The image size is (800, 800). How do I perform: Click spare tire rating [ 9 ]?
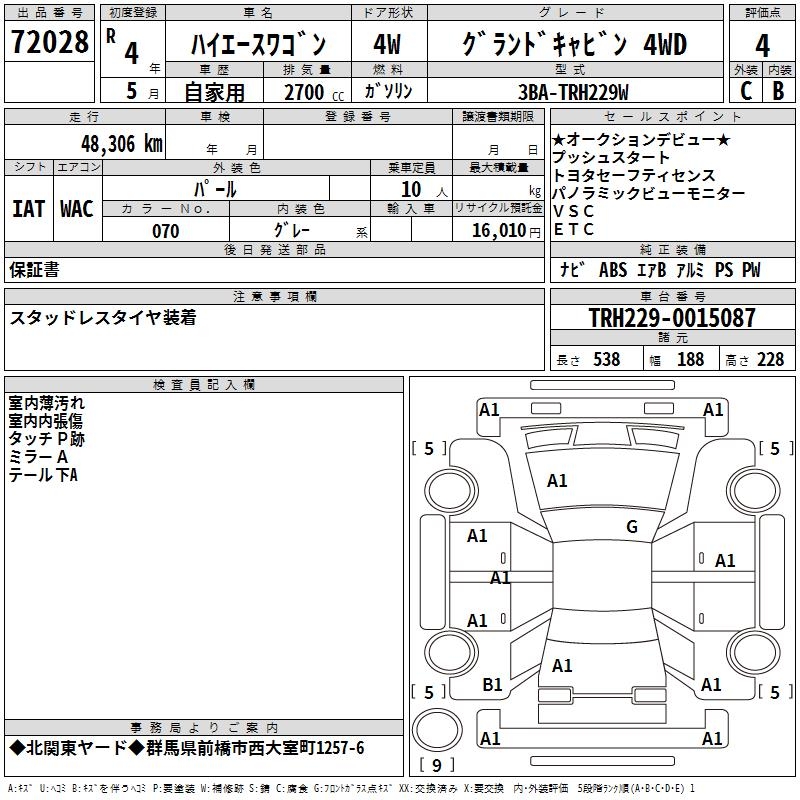coord(437,765)
